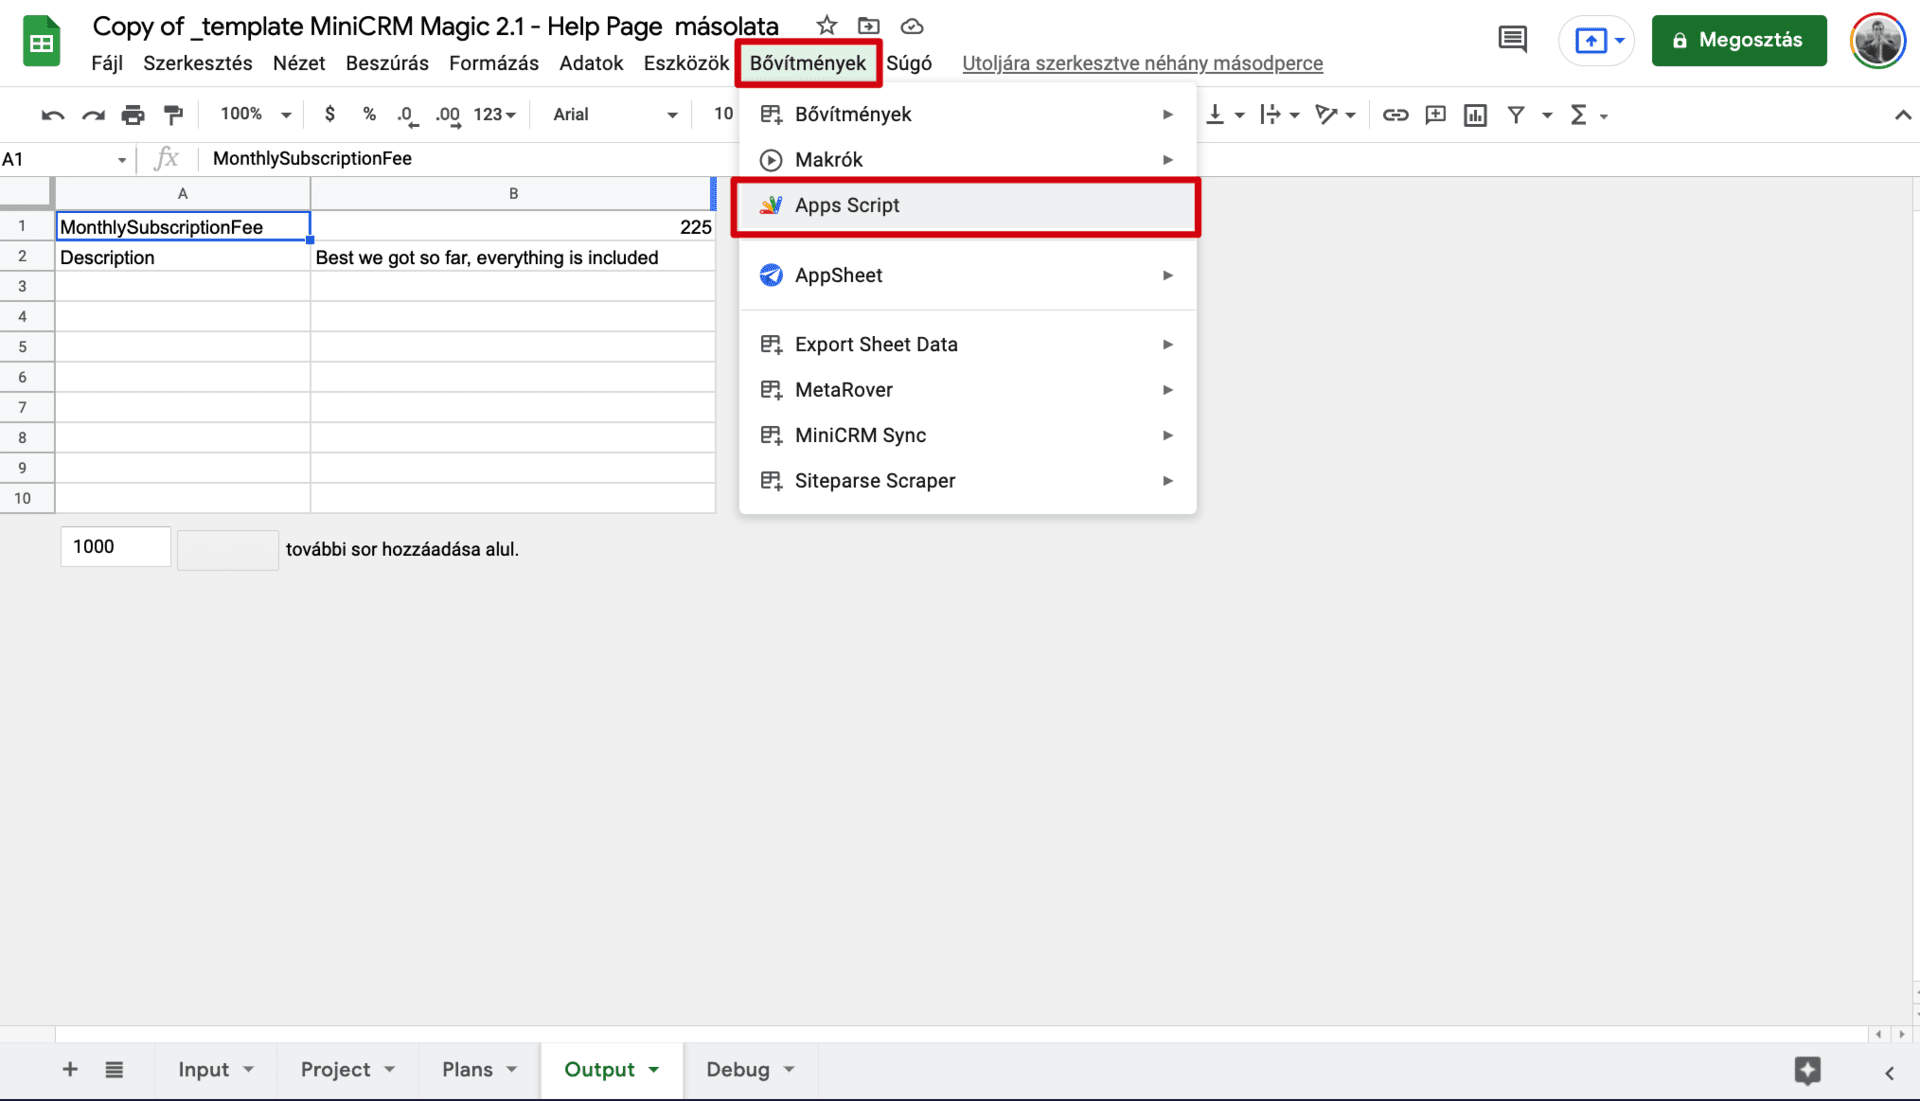Open the Output tab options arrow
Viewport: 1920px width, 1101px height.
click(654, 1069)
